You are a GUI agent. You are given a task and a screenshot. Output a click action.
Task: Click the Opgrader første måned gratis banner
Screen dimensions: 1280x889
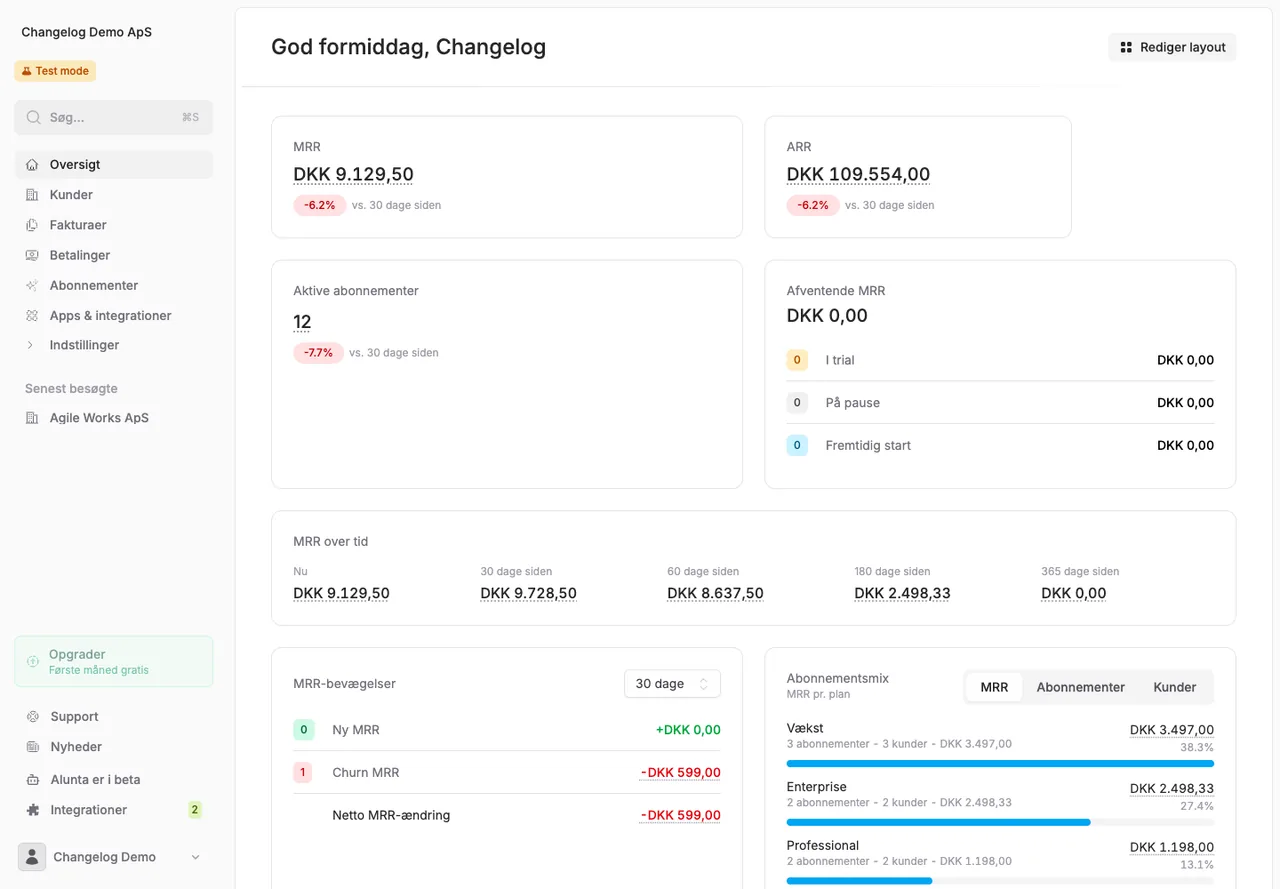coord(114,661)
